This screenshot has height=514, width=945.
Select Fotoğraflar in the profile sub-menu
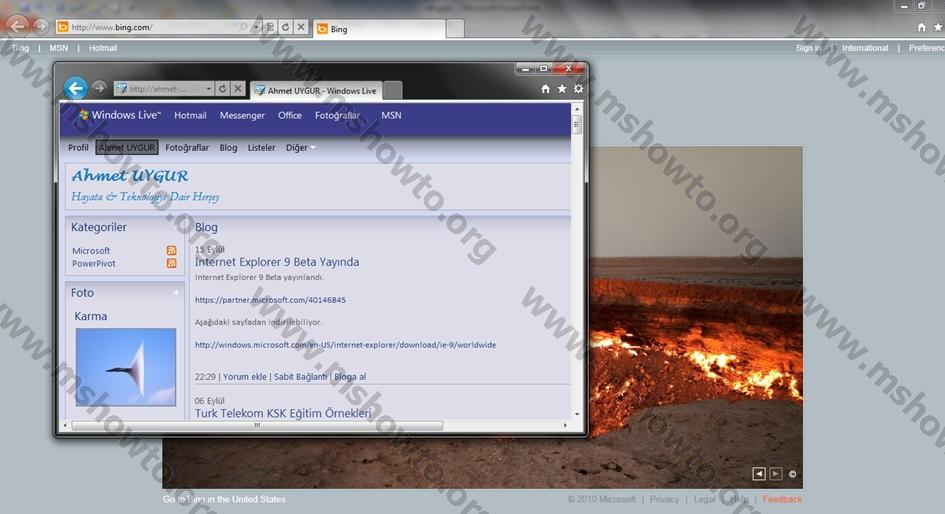tap(187, 148)
